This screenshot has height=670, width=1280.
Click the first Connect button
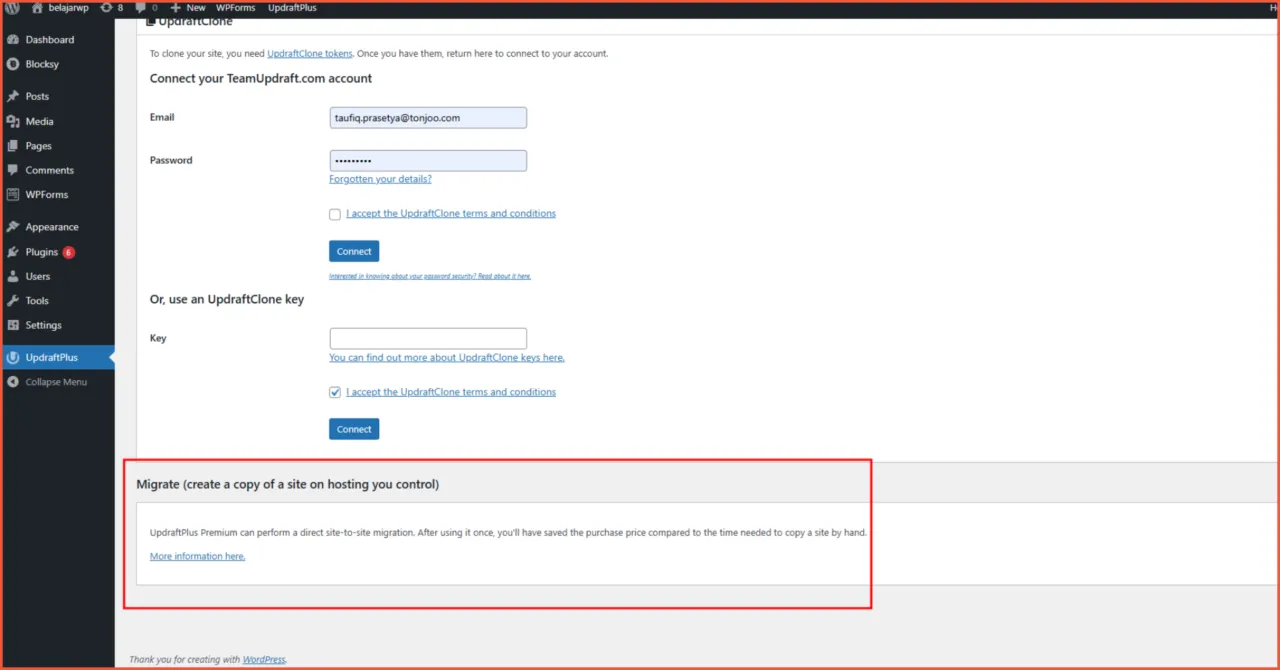click(x=353, y=251)
